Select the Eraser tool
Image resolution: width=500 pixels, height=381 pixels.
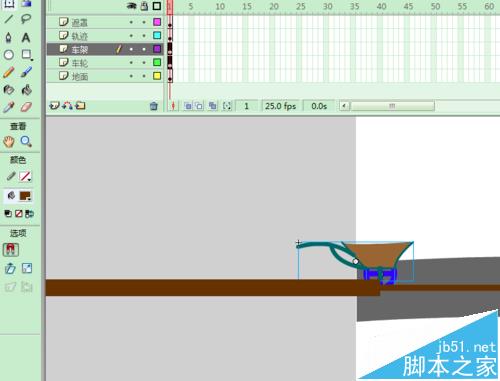pos(26,107)
